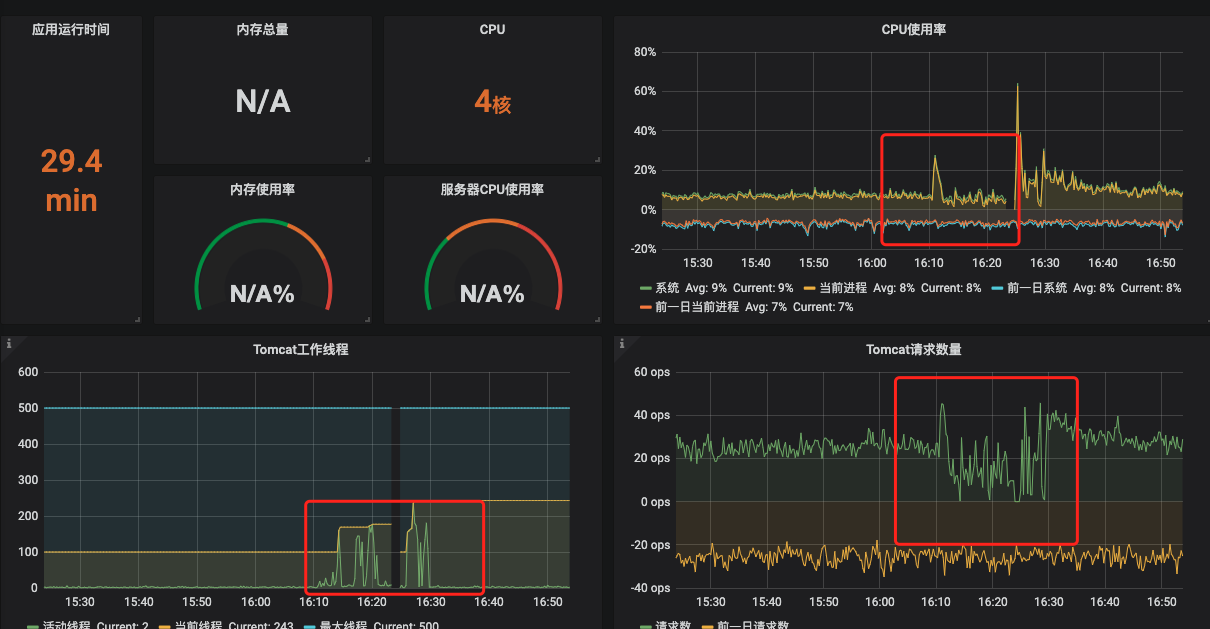This screenshot has width=1210, height=629.
Task: Click the 4核 value in CPU panel
Action: [493, 102]
